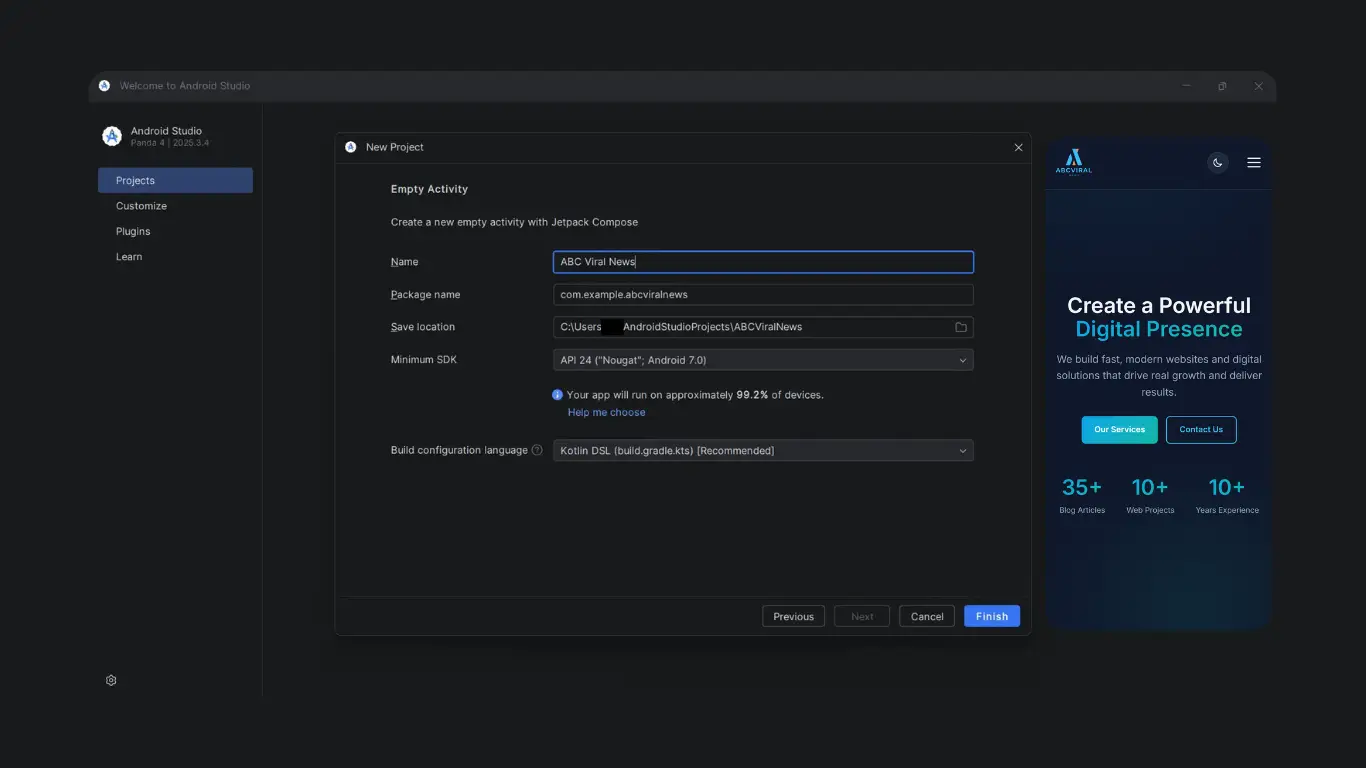Go back with the Previous button
This screenshot has height=768, width=1366.
[x=794, y=616]
